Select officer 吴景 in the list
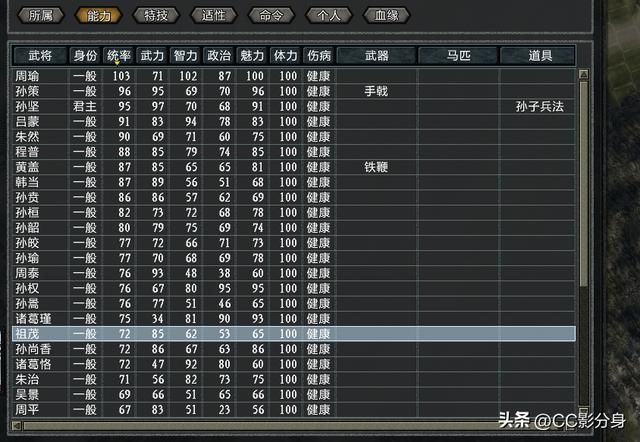 (x=294, y=394)
